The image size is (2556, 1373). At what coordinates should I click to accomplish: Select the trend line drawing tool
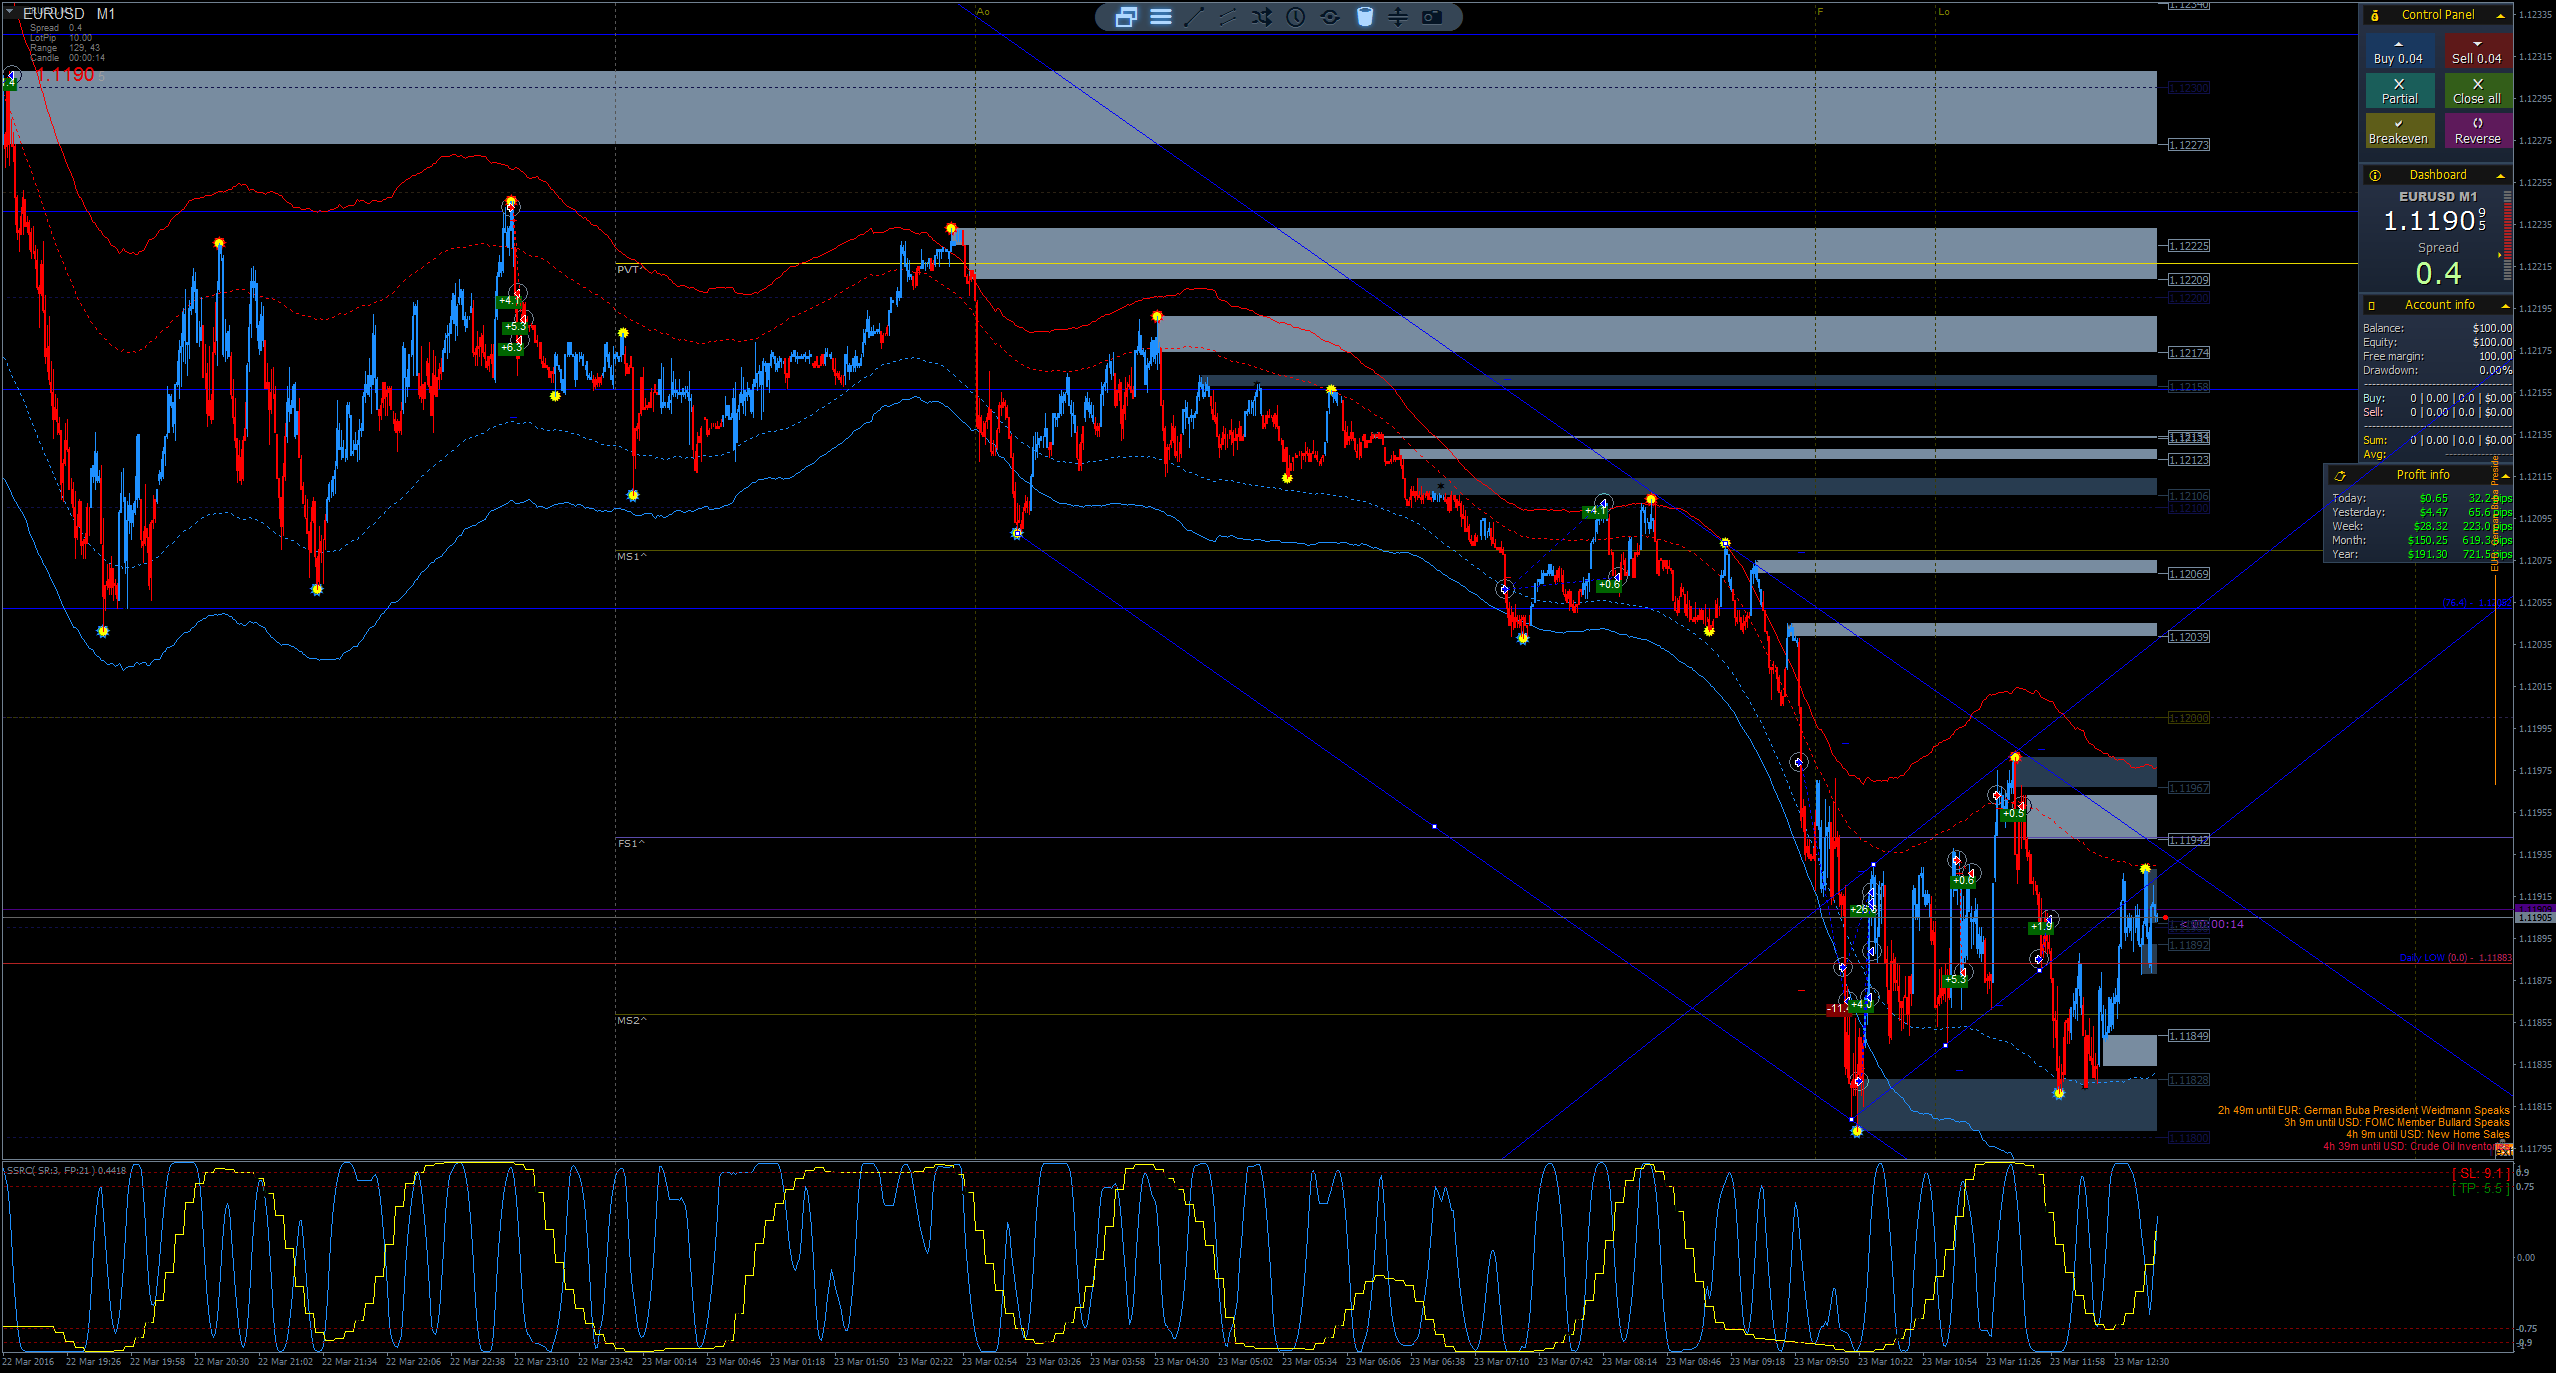(1194, 16)
